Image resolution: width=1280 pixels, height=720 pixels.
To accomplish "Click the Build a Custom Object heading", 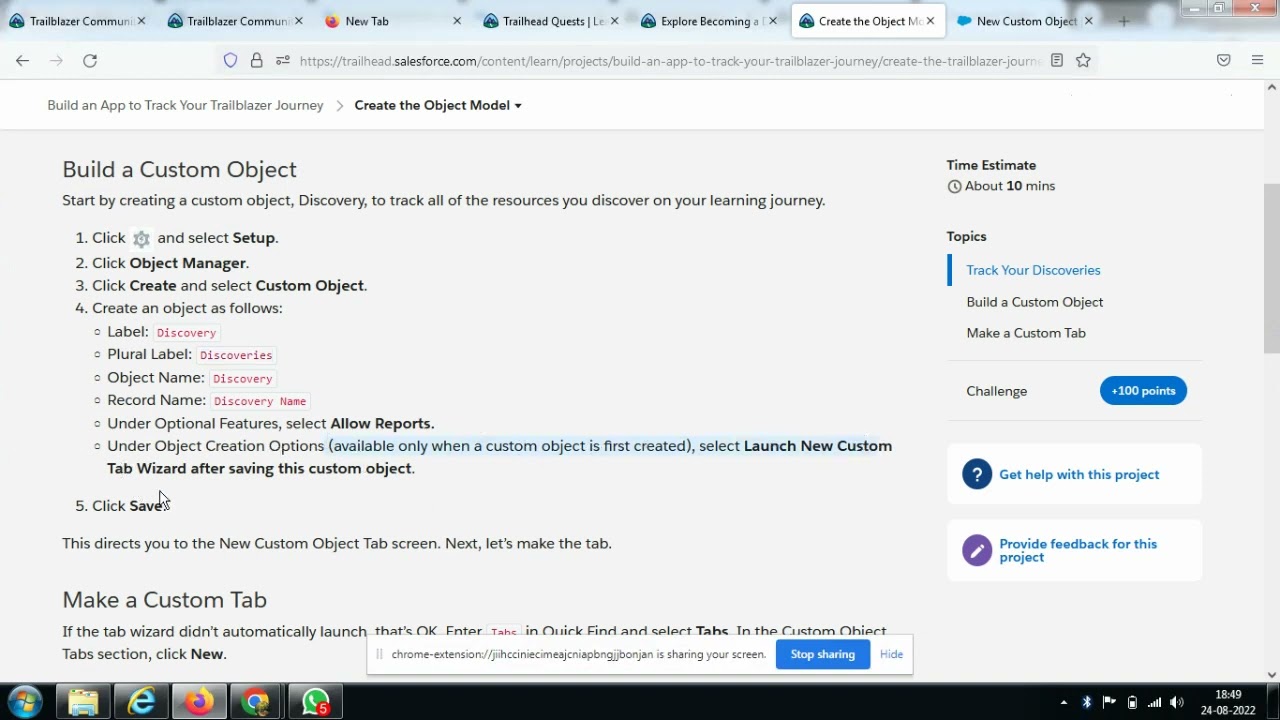I will tap(179, 170).
